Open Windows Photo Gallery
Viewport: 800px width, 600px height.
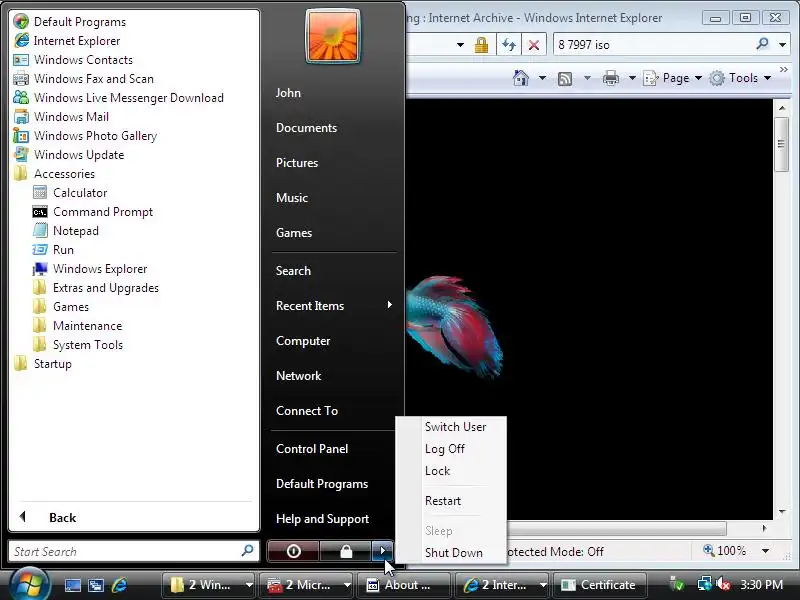pos(85,136)
